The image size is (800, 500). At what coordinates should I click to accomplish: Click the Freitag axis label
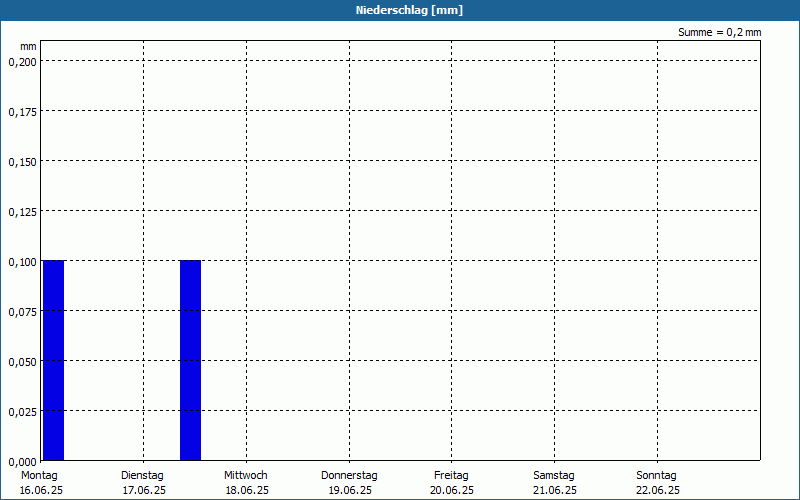click(451, 475)
